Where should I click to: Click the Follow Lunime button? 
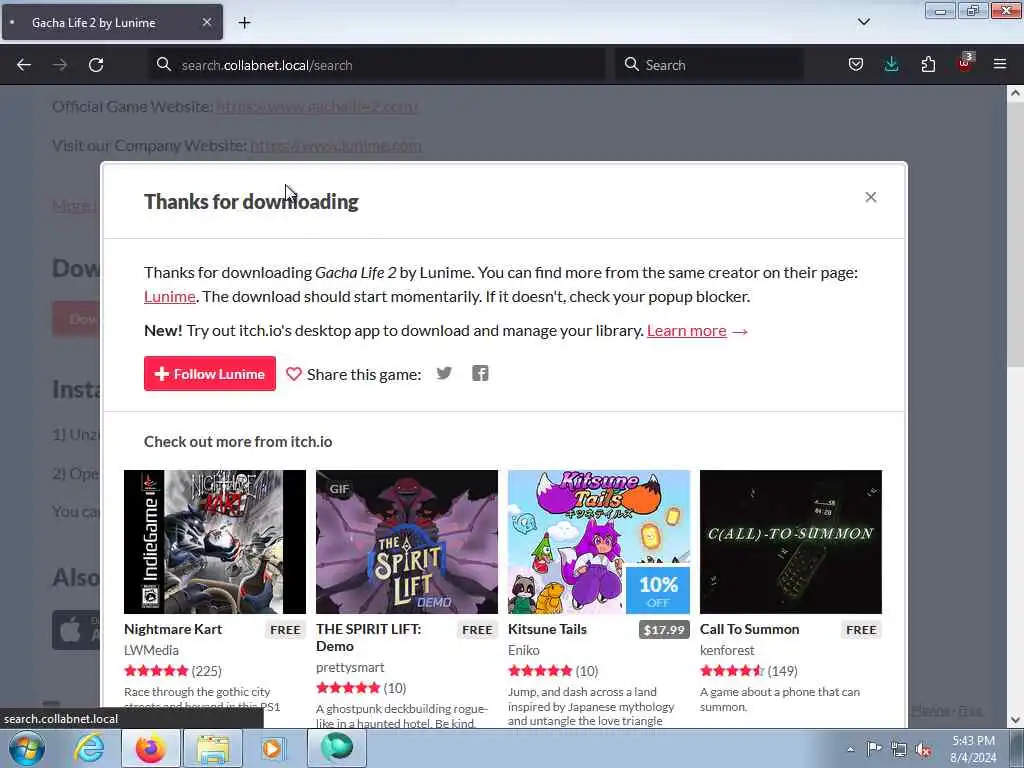pyautogui.click(x=210, y=374)
